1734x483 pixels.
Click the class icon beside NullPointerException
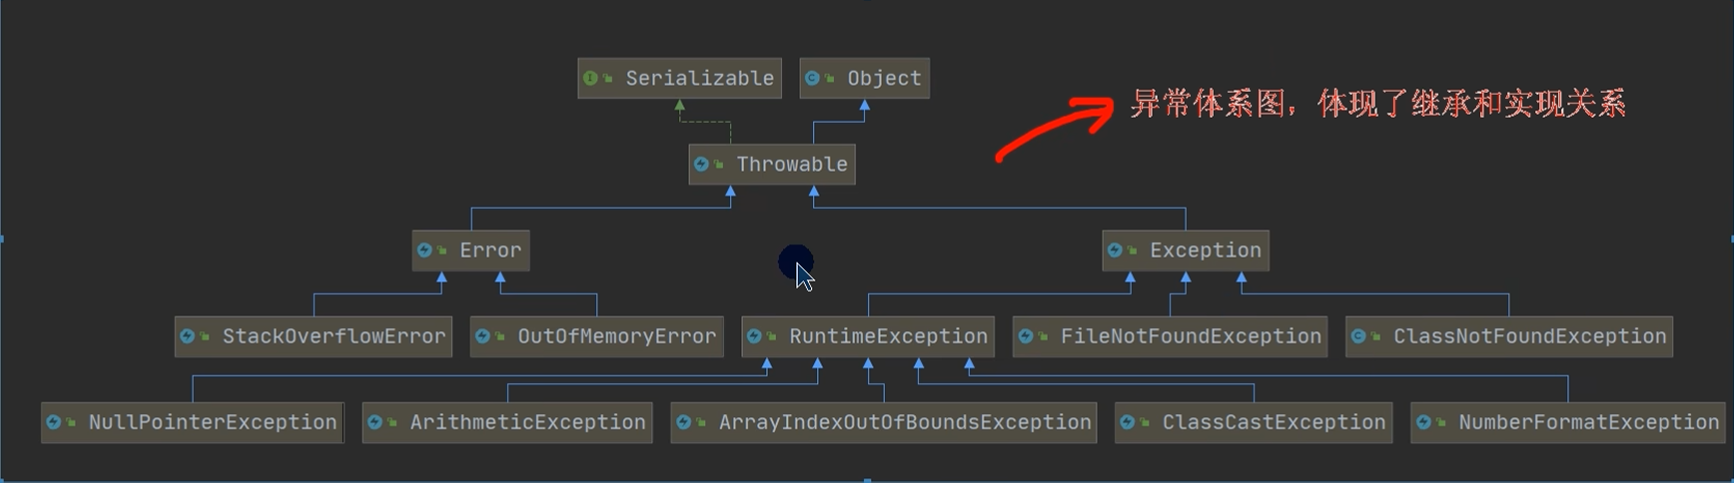[54, 422]
